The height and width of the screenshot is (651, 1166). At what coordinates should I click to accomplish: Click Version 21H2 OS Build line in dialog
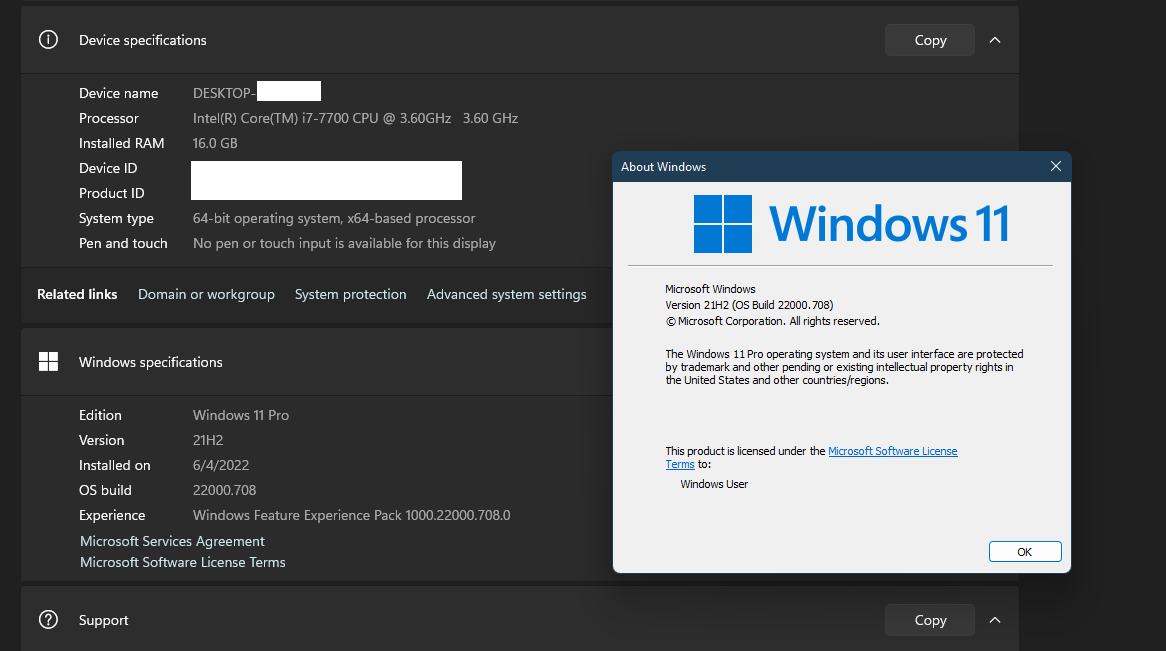(x=749, y=305)
